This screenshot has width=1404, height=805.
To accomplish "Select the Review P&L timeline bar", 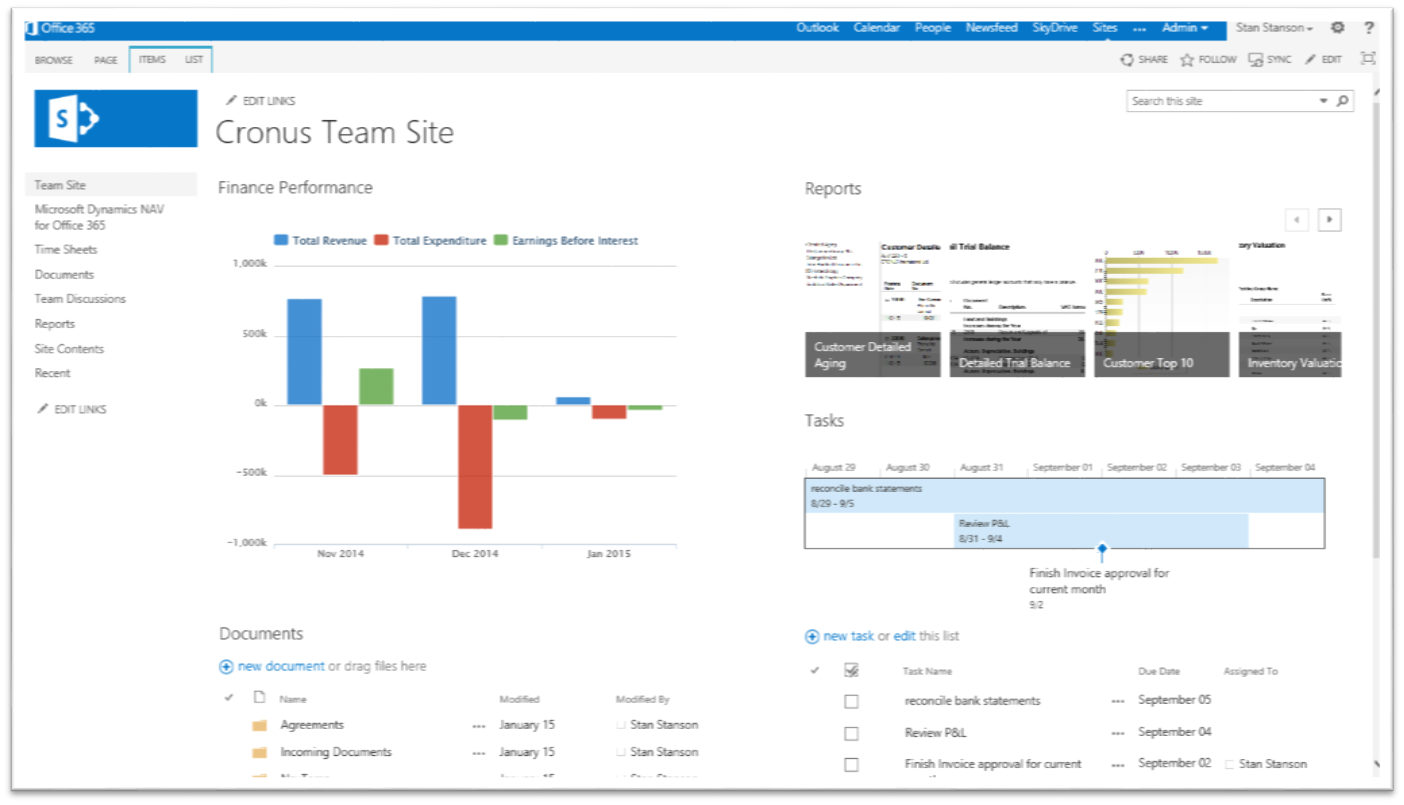I will (1101, 531).
